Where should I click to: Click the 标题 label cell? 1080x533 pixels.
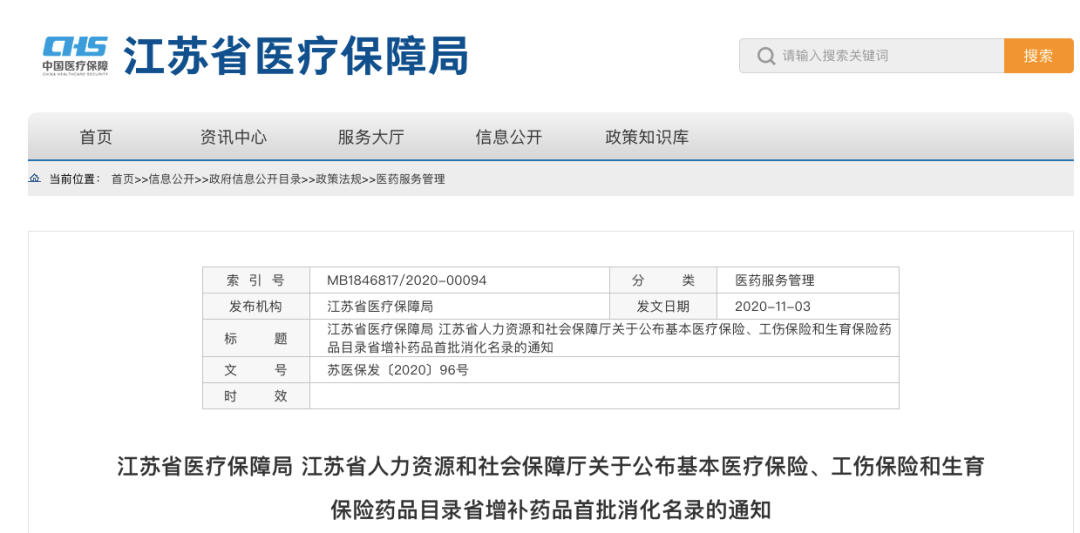tap(256, 338)
